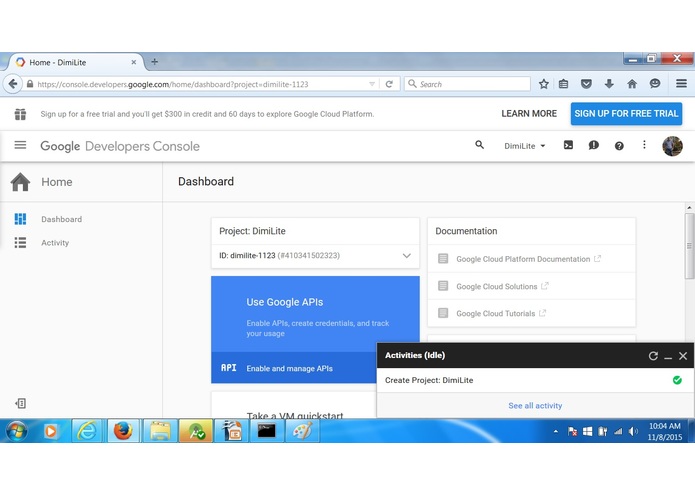Click the Create Project: DimiLite activity row
The height and width of the screenshot is (494, 695).
pos(535,380)
